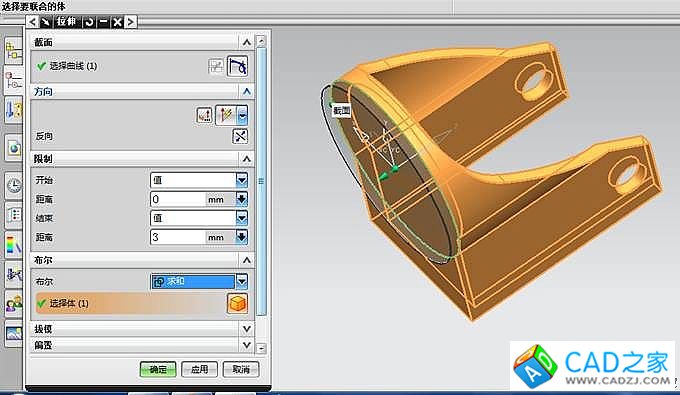Click the end distance field showing 3
Viewport: 680px width, 395px height.
(178, 237)
